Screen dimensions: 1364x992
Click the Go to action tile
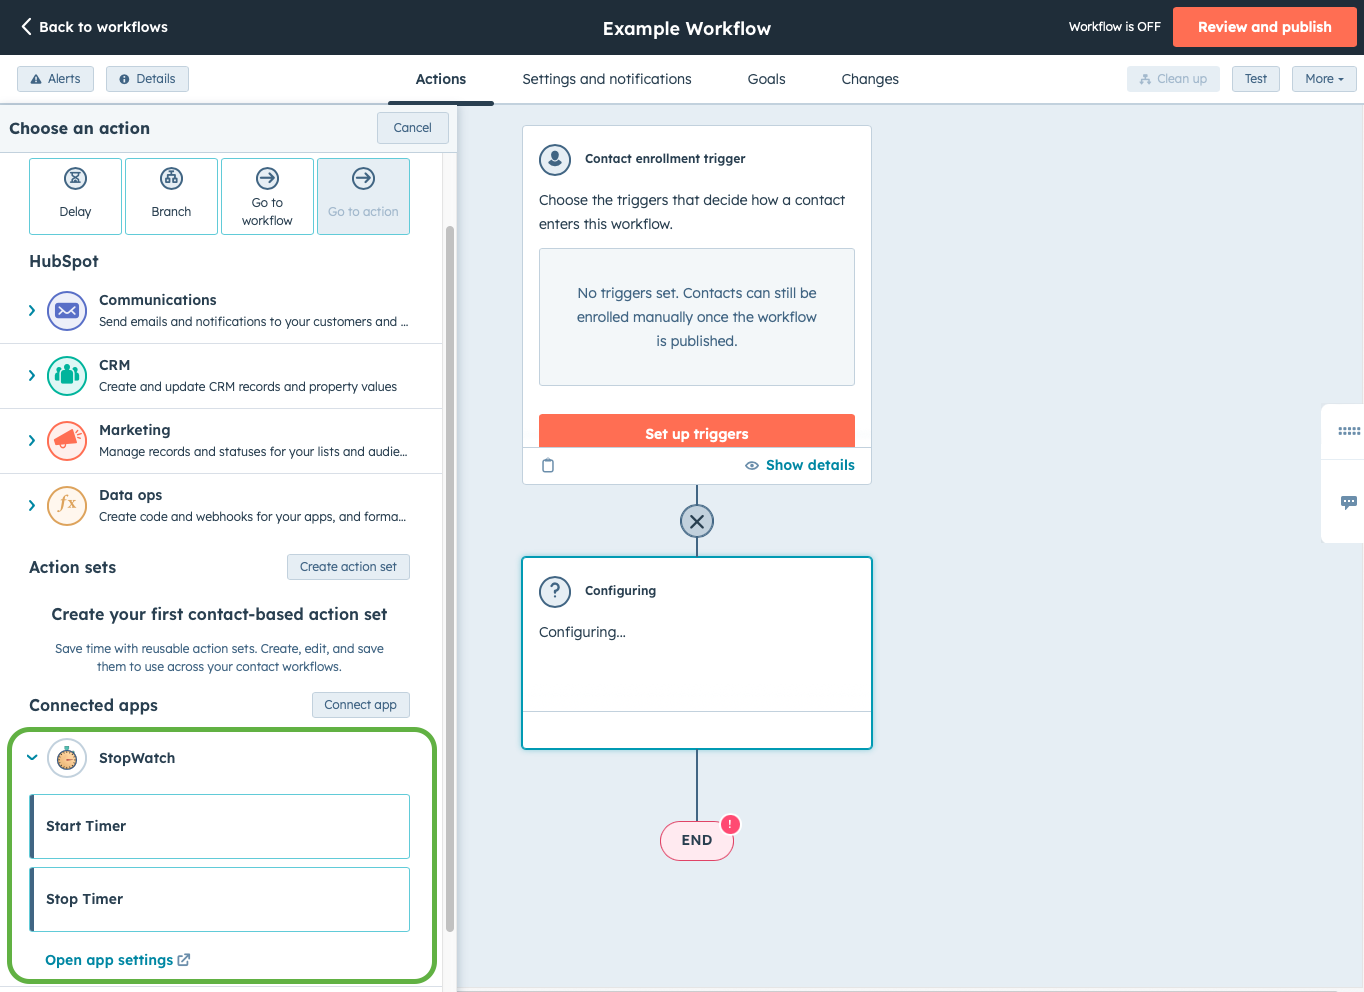(363, 196)
